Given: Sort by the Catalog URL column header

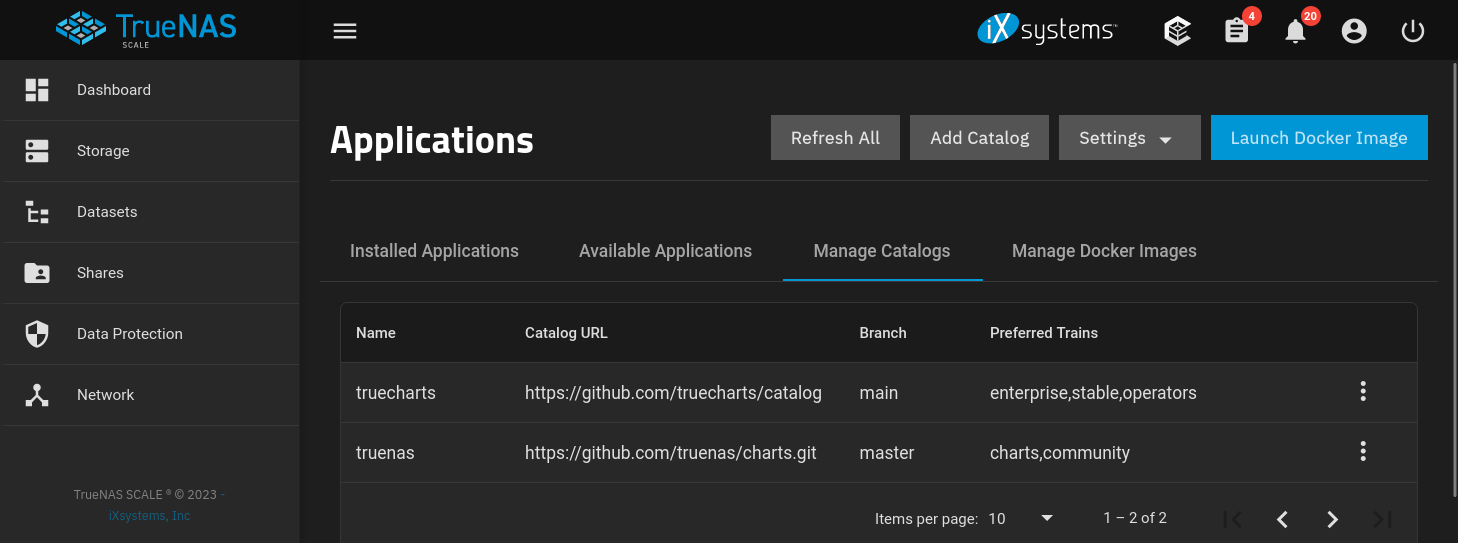Looking at the screenshot, I should pyautogui.click(x=566, y=333).
